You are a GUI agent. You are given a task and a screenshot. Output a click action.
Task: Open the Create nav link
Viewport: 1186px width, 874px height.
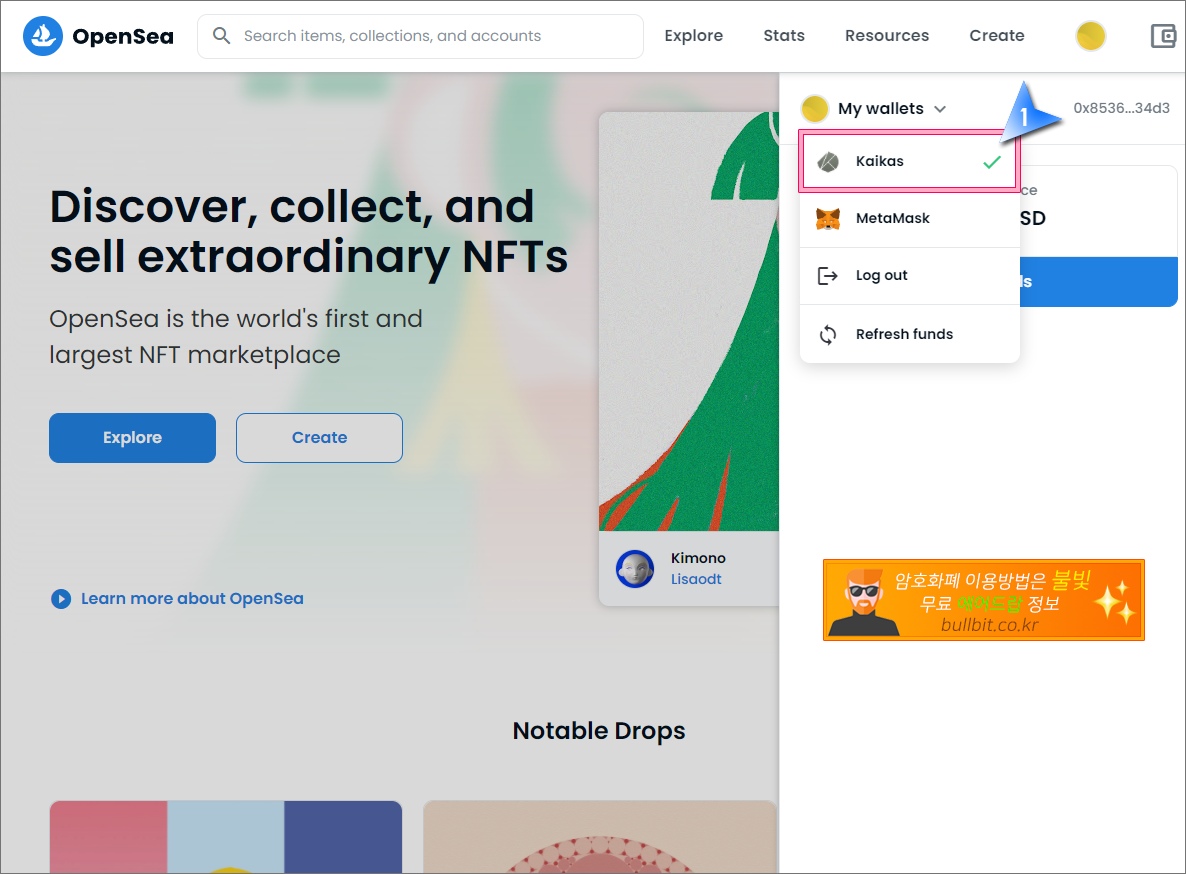pyautogui.click(x=997, y=36)
